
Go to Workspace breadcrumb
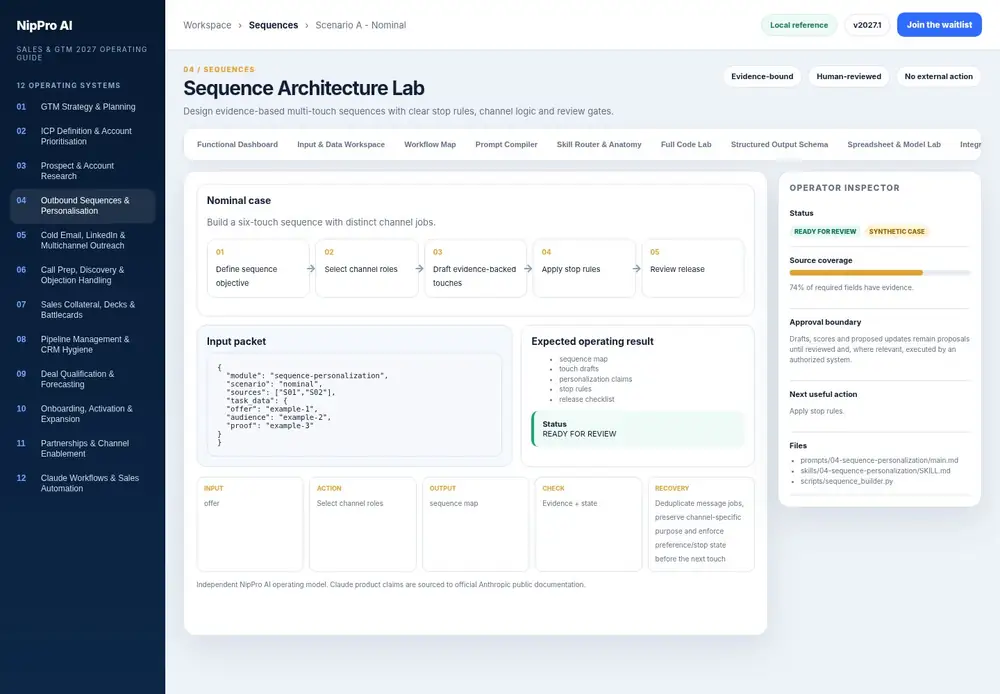click(x=207, y=25)
